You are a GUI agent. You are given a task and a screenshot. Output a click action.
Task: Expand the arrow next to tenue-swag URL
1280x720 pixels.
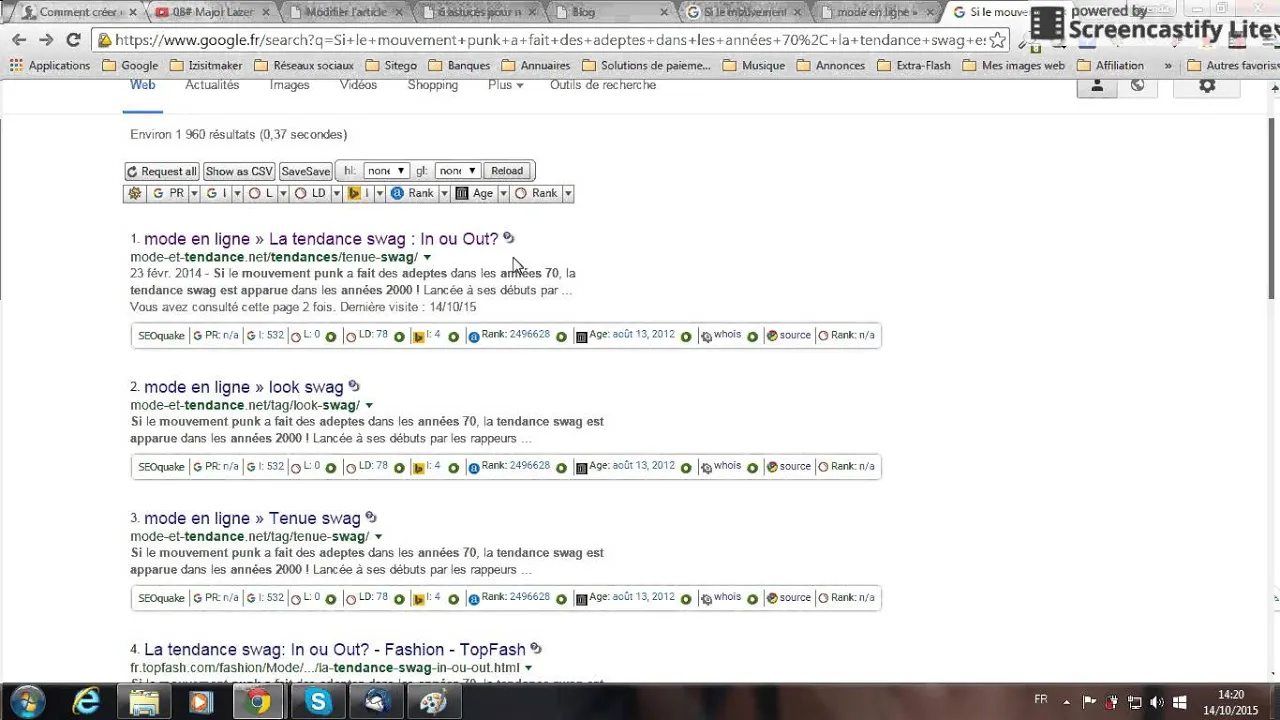click(428, 258)
